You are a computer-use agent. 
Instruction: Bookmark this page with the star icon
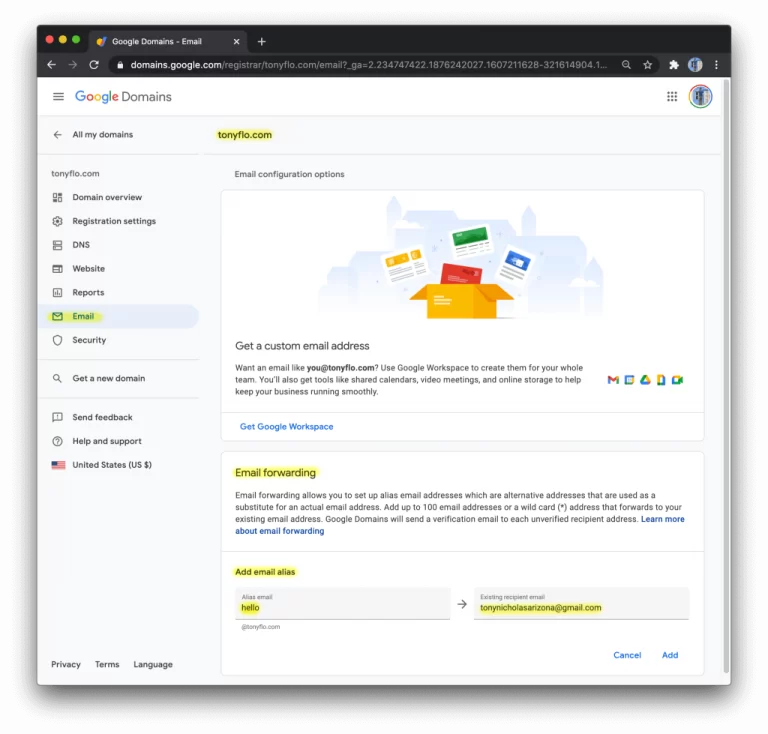[648, 65]
